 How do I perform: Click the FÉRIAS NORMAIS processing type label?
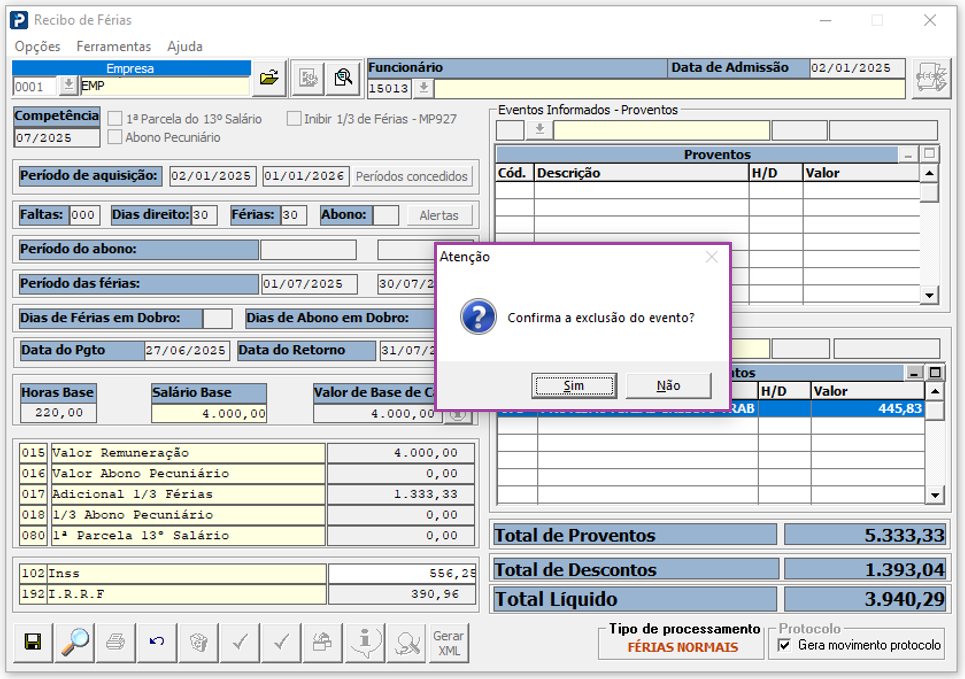683,647
